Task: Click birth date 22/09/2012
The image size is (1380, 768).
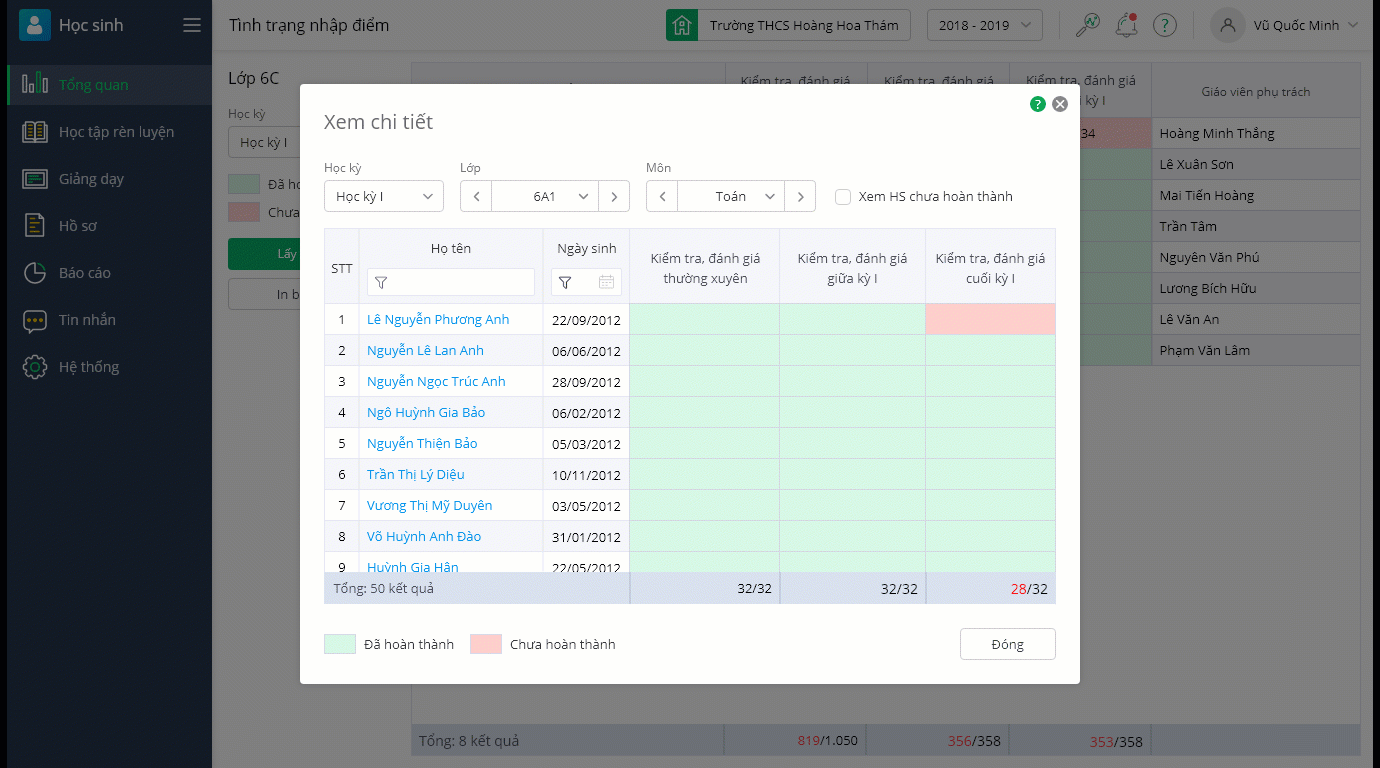Action: pos(586,321)
